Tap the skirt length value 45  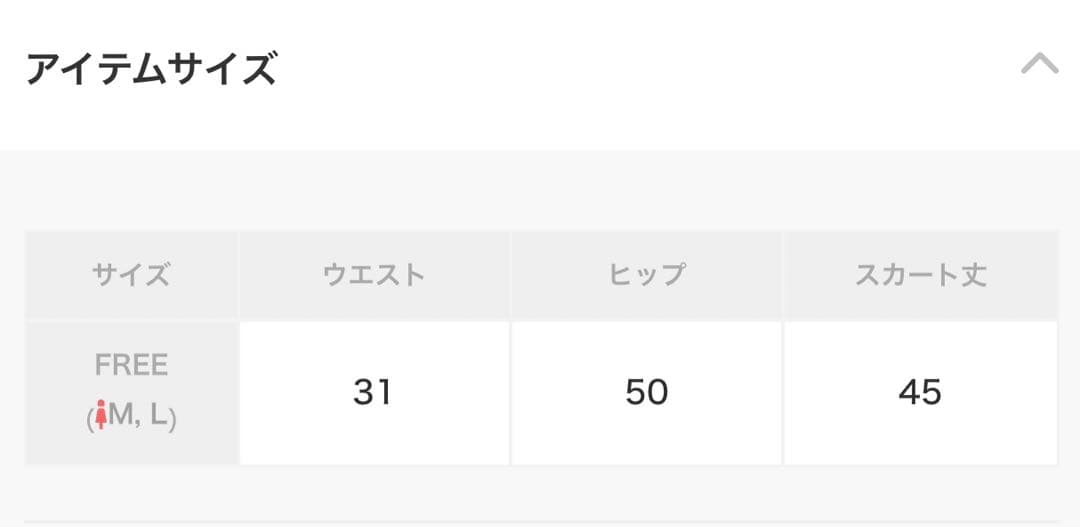[920, 393]
